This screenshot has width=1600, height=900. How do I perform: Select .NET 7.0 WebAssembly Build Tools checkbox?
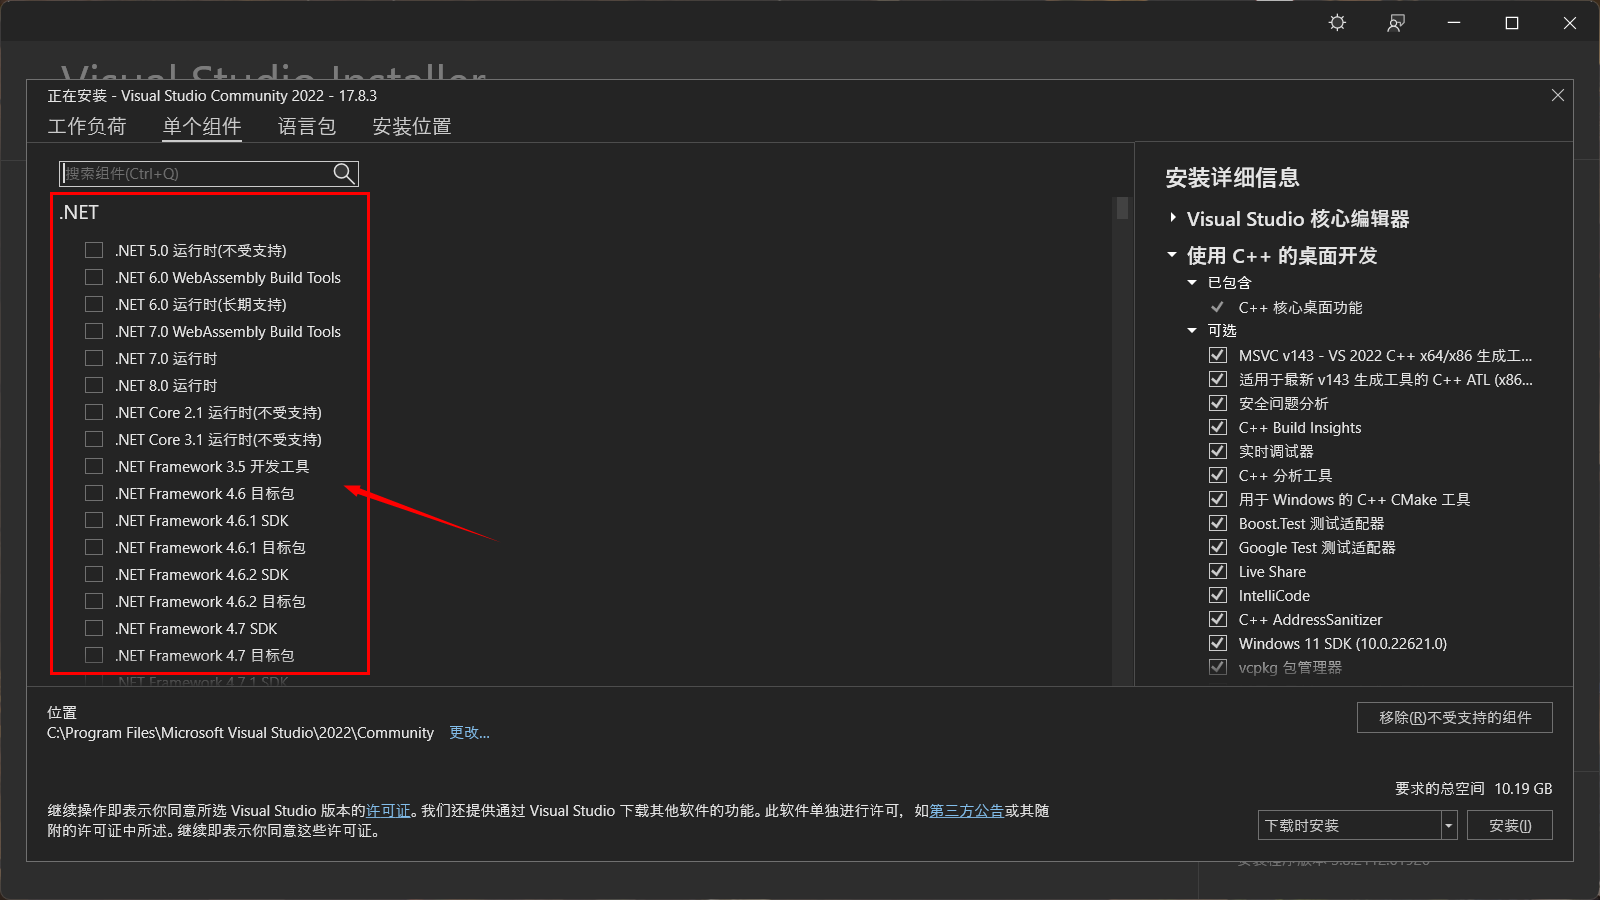click(94, 331)
